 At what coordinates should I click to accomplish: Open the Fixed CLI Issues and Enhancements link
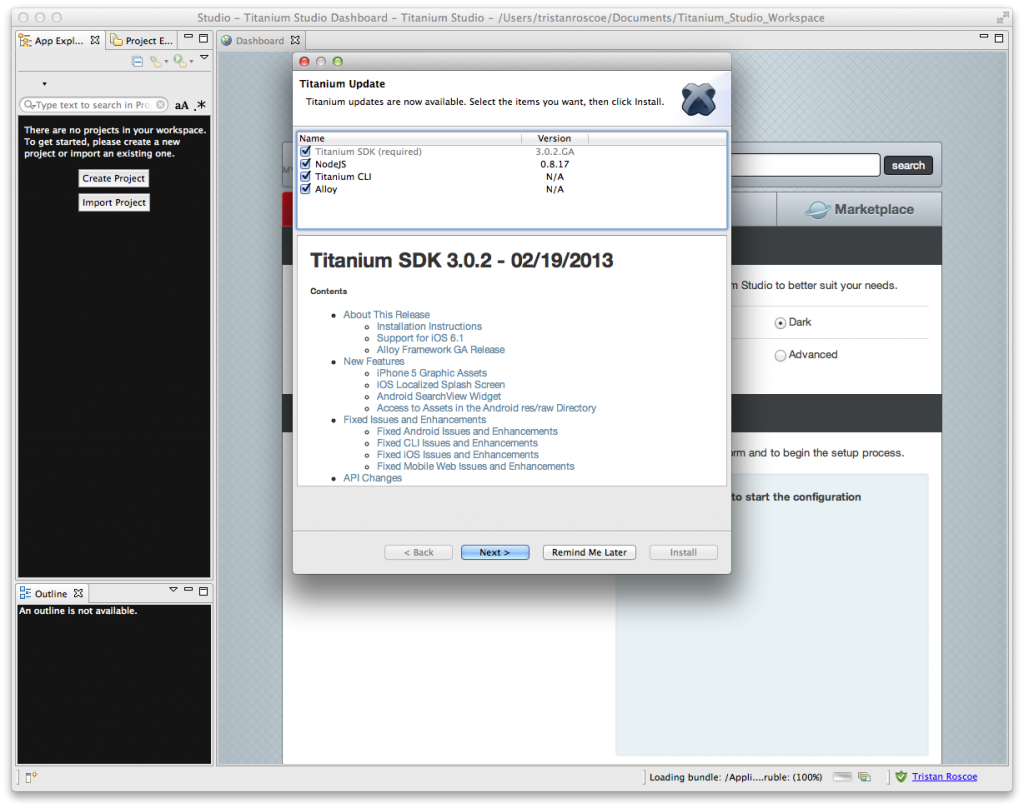pyautogui.click(x=457, y=443)
